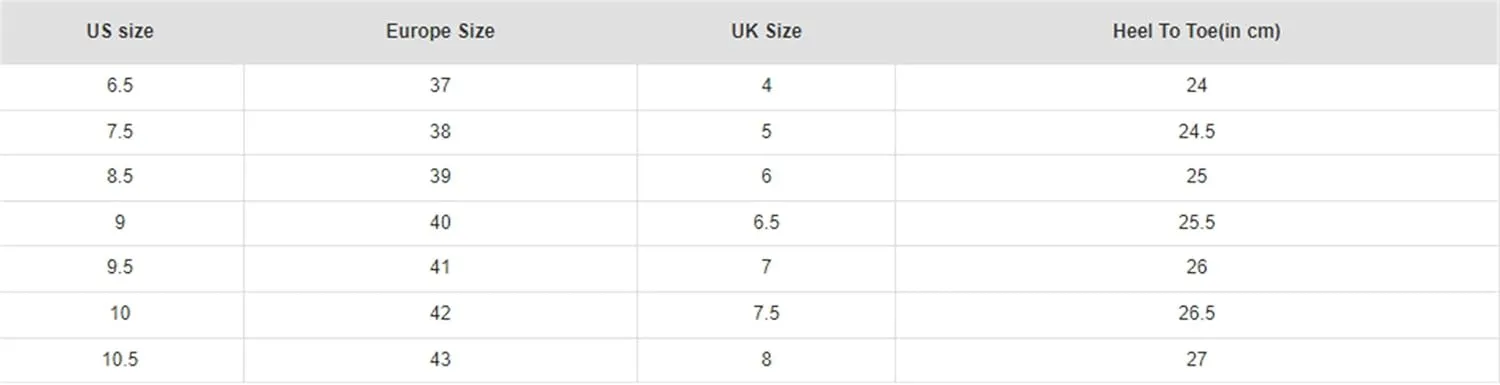Click the Heel To Toe(in cm) header
The width and height of the screenshot is (1500, 385).
pyautogui.click(x=1197, y=32)
